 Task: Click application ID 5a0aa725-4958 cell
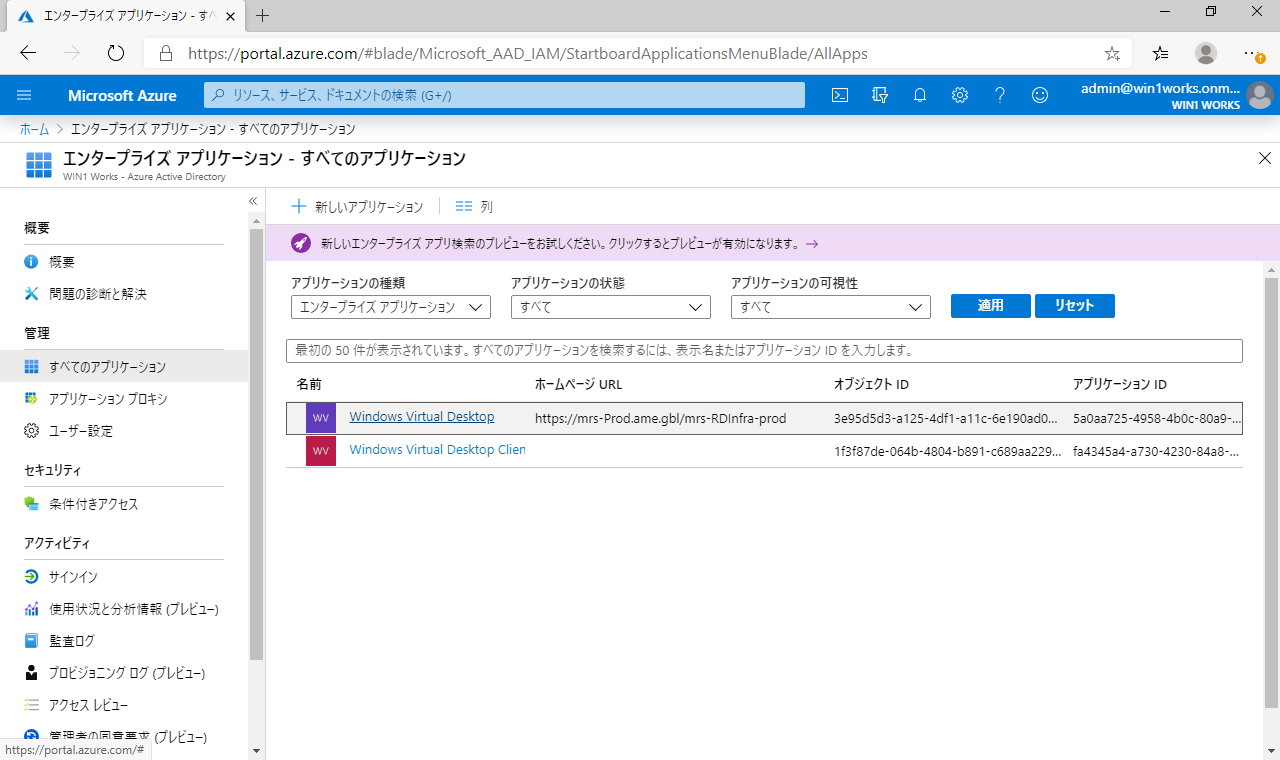tap(1157, 418)
